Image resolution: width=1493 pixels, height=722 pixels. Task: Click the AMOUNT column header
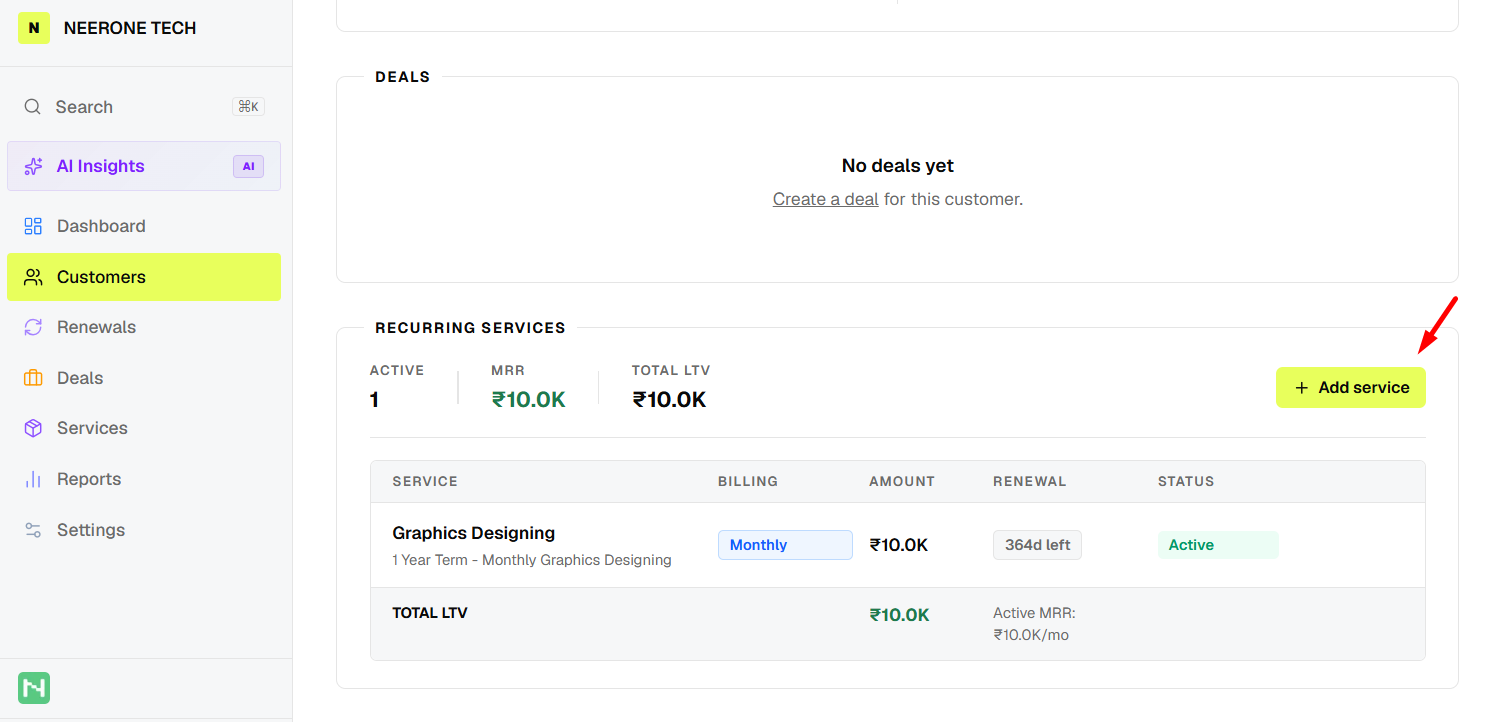pos(902,481)
